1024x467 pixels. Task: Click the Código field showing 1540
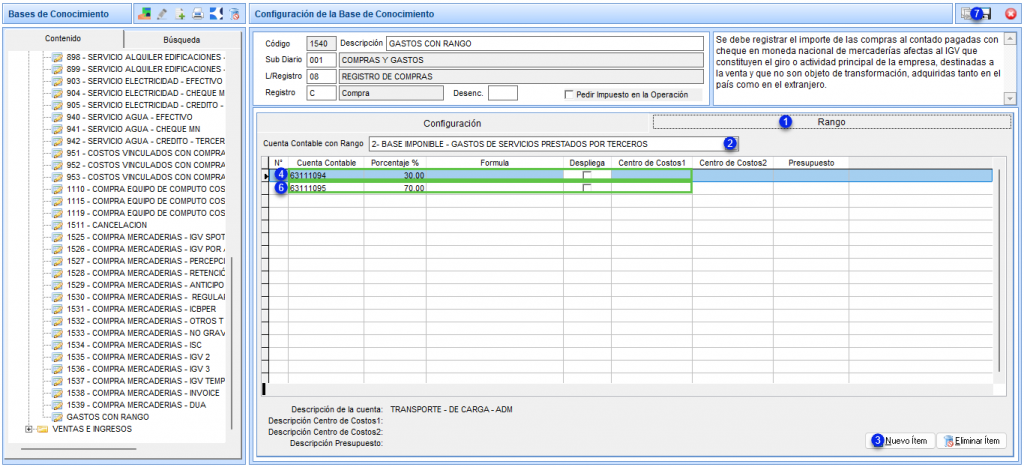321,44
